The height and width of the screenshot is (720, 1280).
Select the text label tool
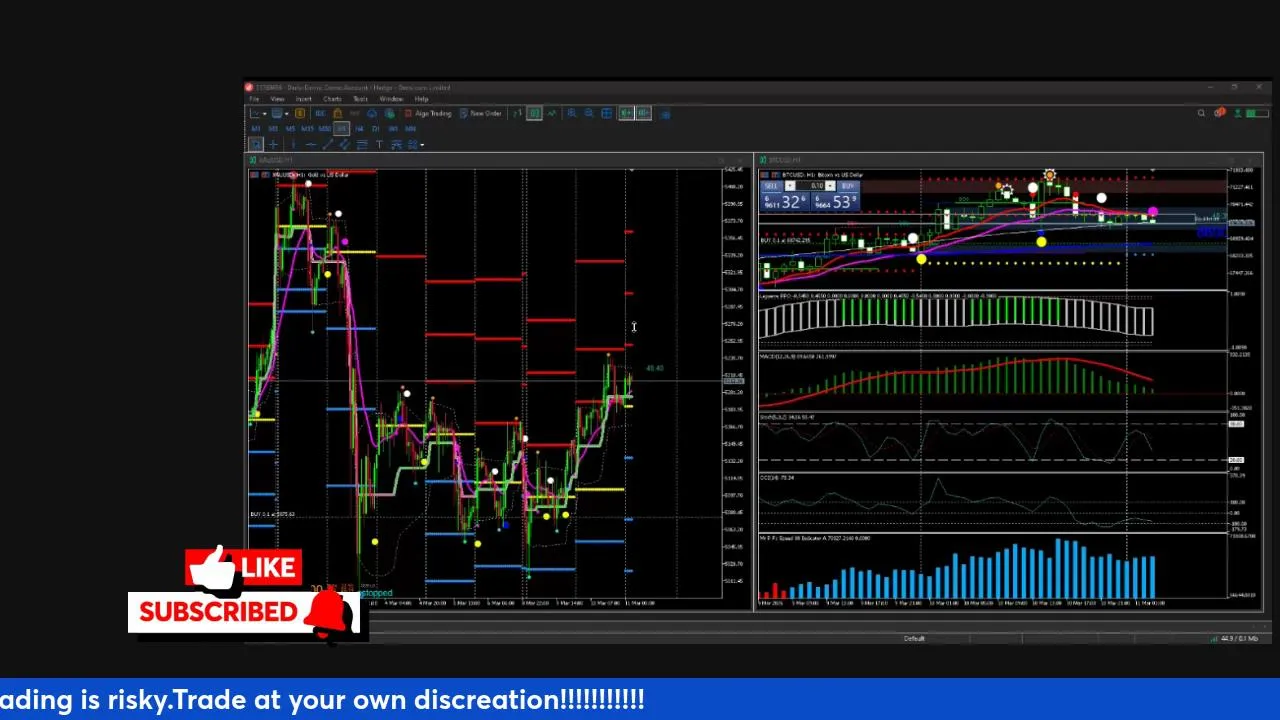[x=380, y=144]
